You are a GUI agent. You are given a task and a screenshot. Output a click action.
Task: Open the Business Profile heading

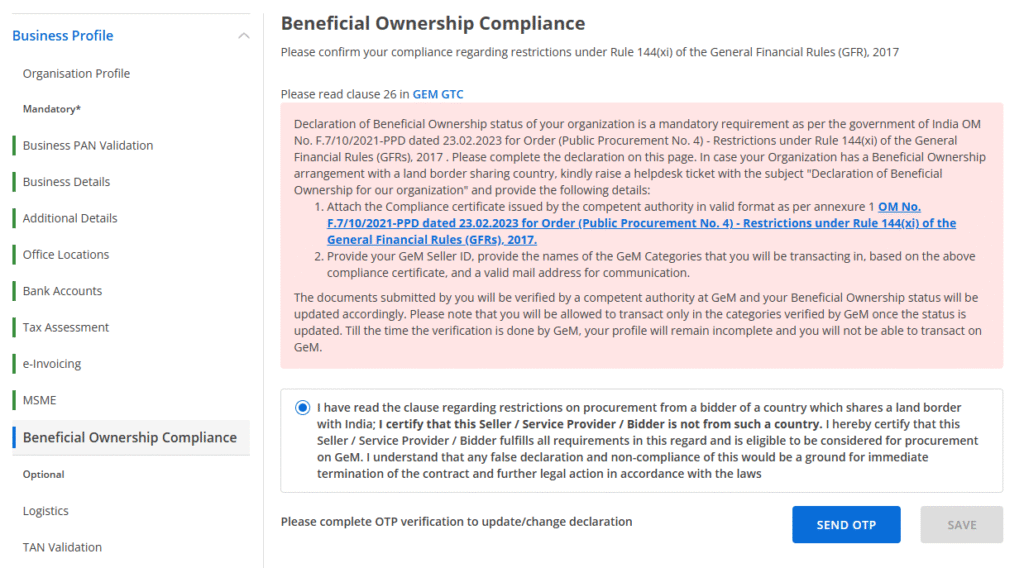62,36
